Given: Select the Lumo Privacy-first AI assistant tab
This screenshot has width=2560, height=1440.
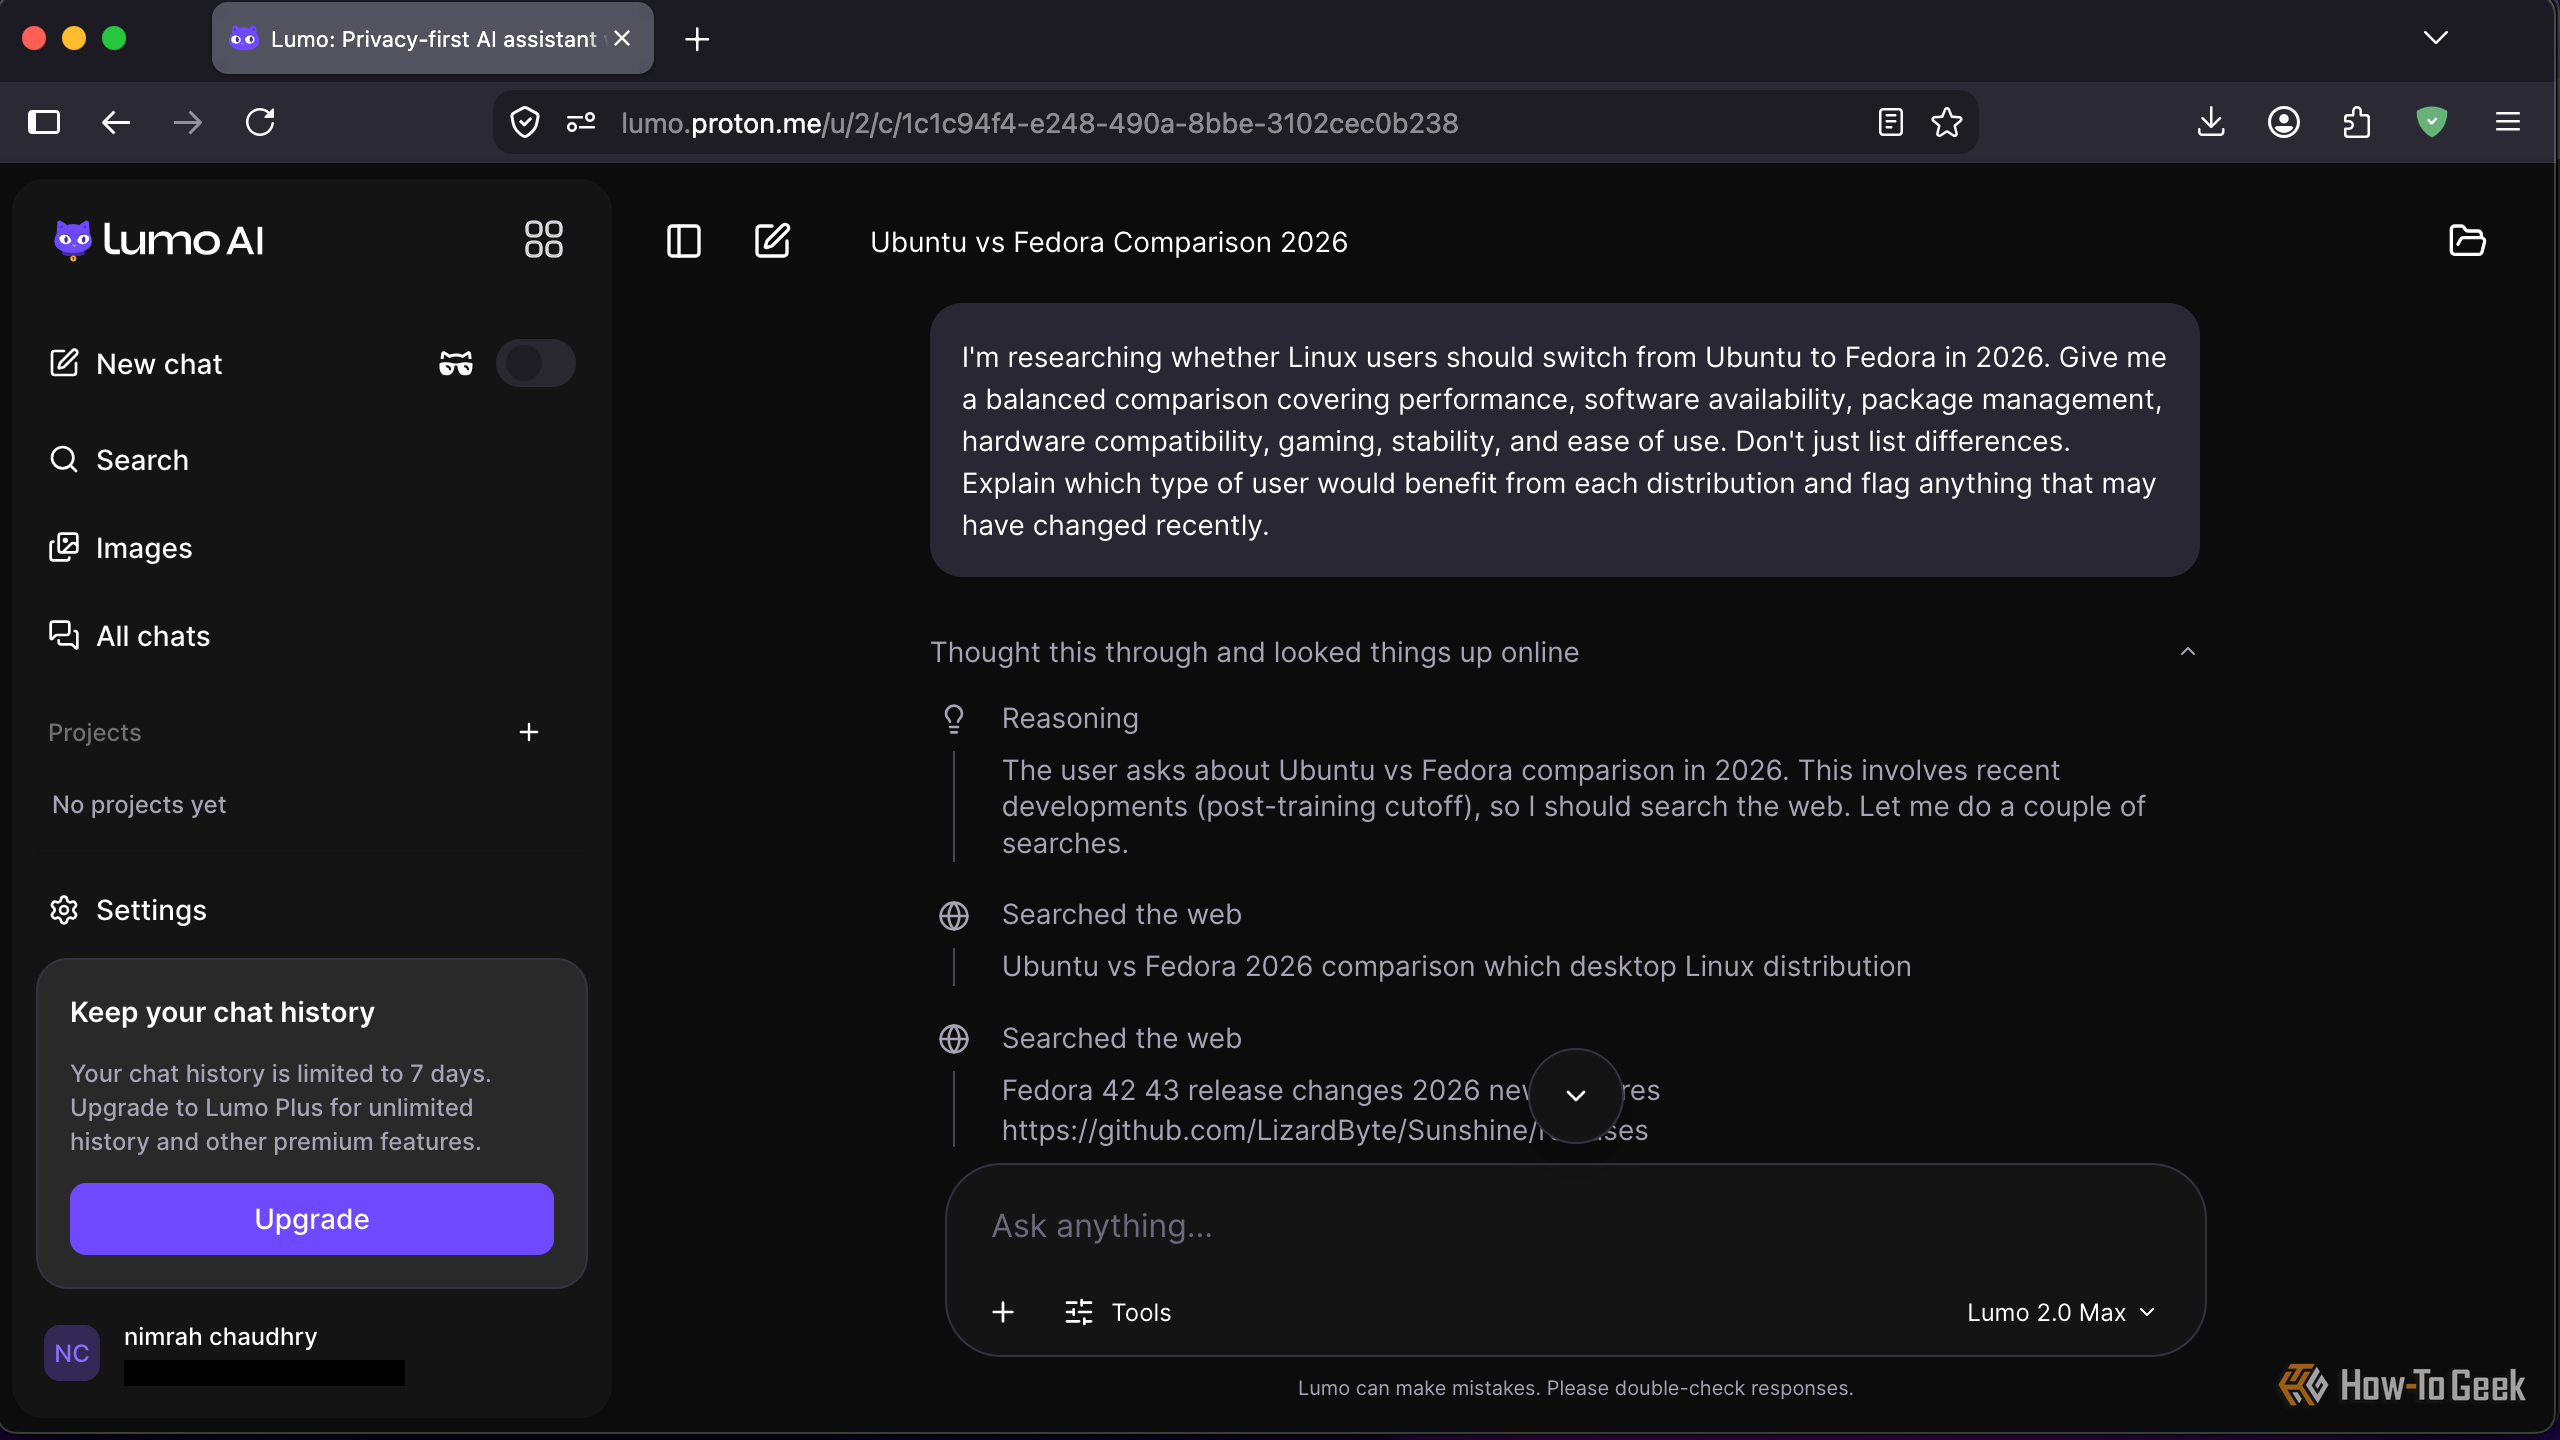Looking at the screenshot, I should coord(433,38).
